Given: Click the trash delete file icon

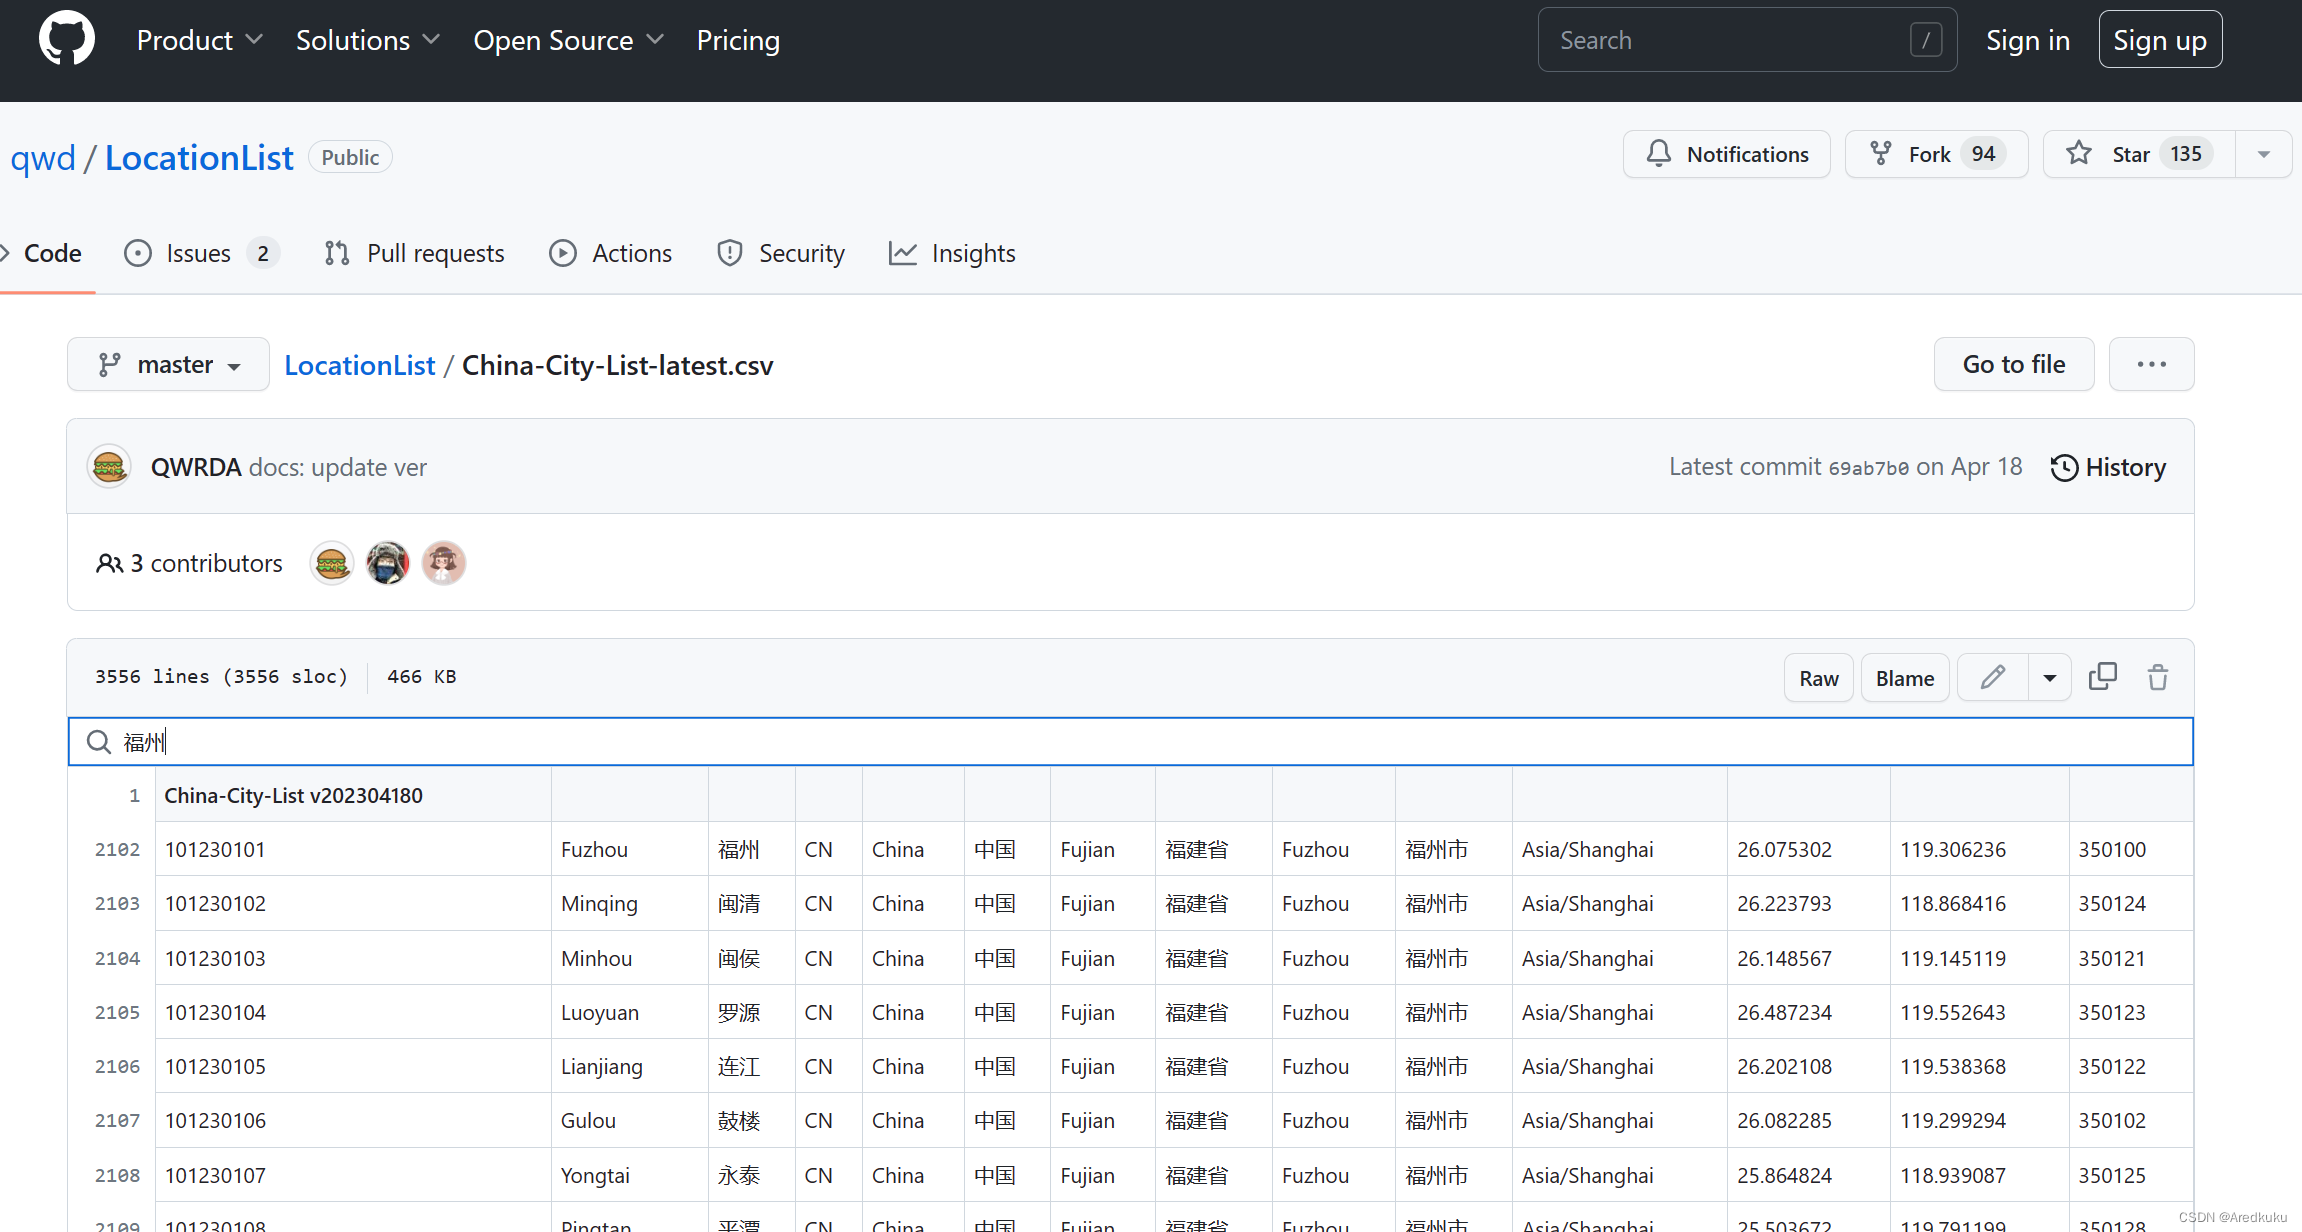Looking at the screenshot, I should click(x=2158, y=678).
